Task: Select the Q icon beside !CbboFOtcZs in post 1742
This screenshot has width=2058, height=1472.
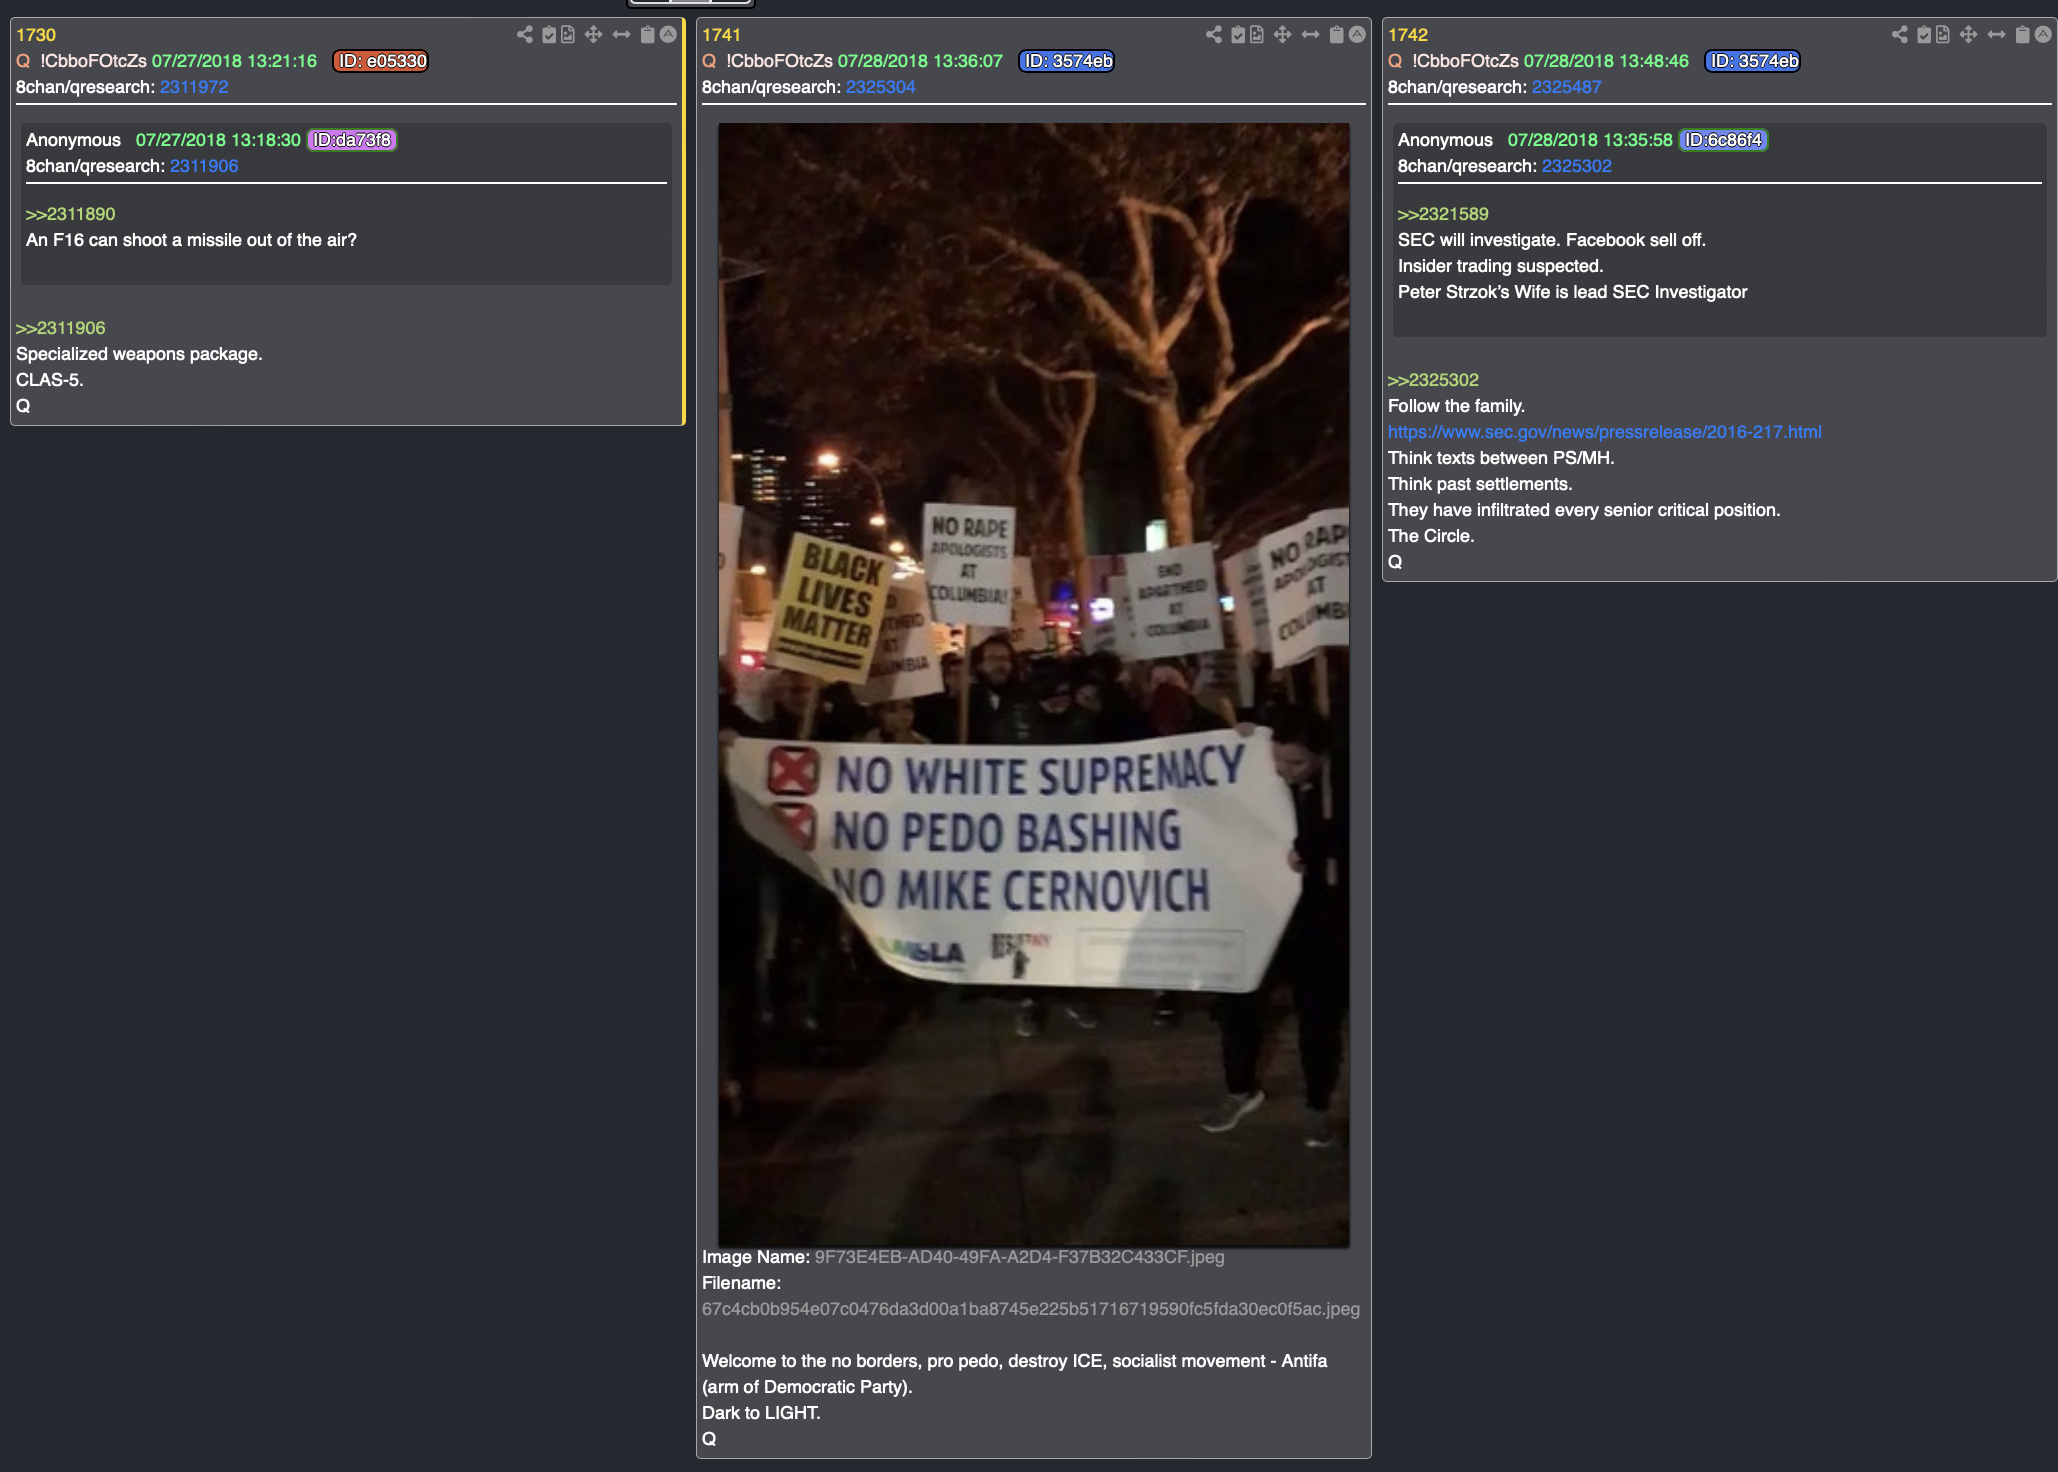Action: [x=1396, y=61]
